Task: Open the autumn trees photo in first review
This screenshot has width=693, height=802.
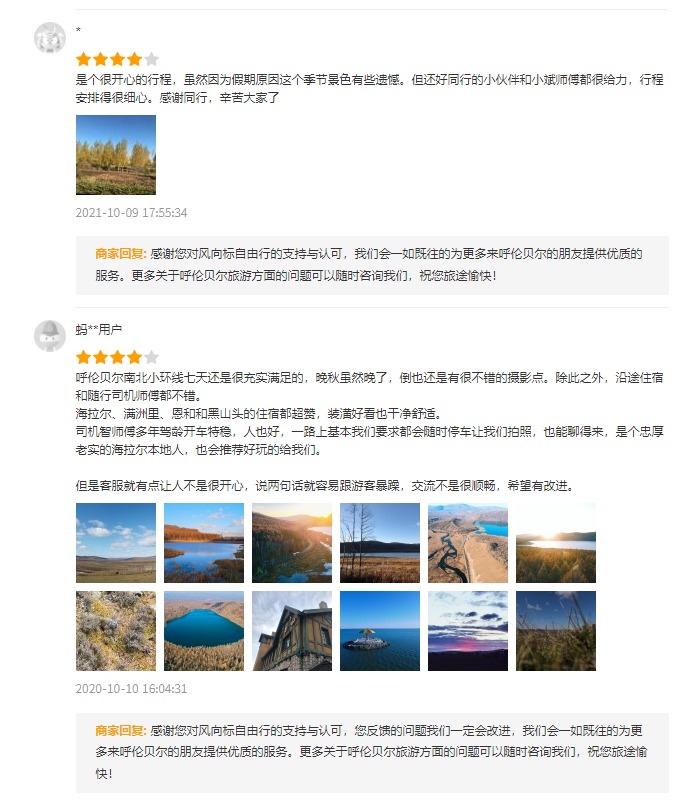Action: click(x=116, y=155)
